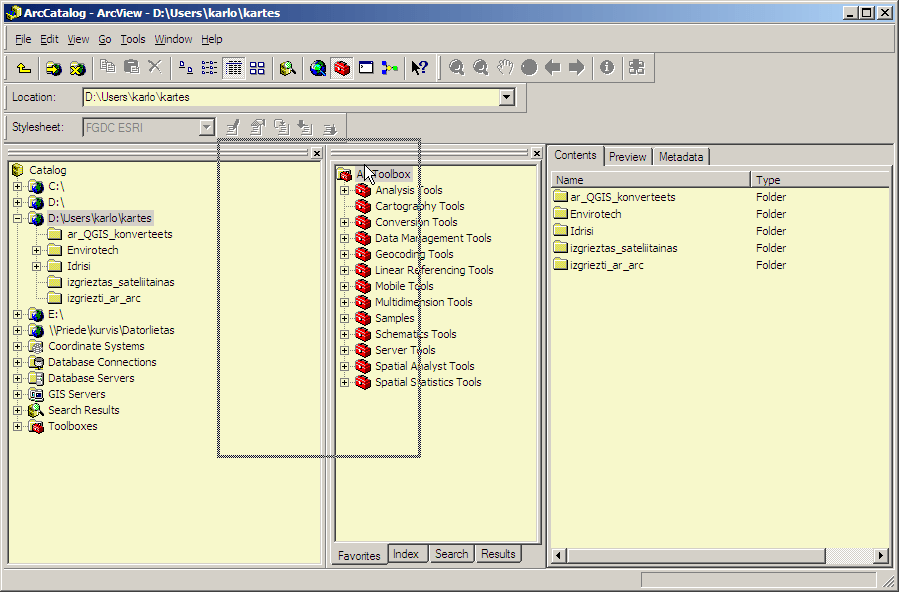
Task: Close the ArcToolbox panel
Action: tap(536, 153)
